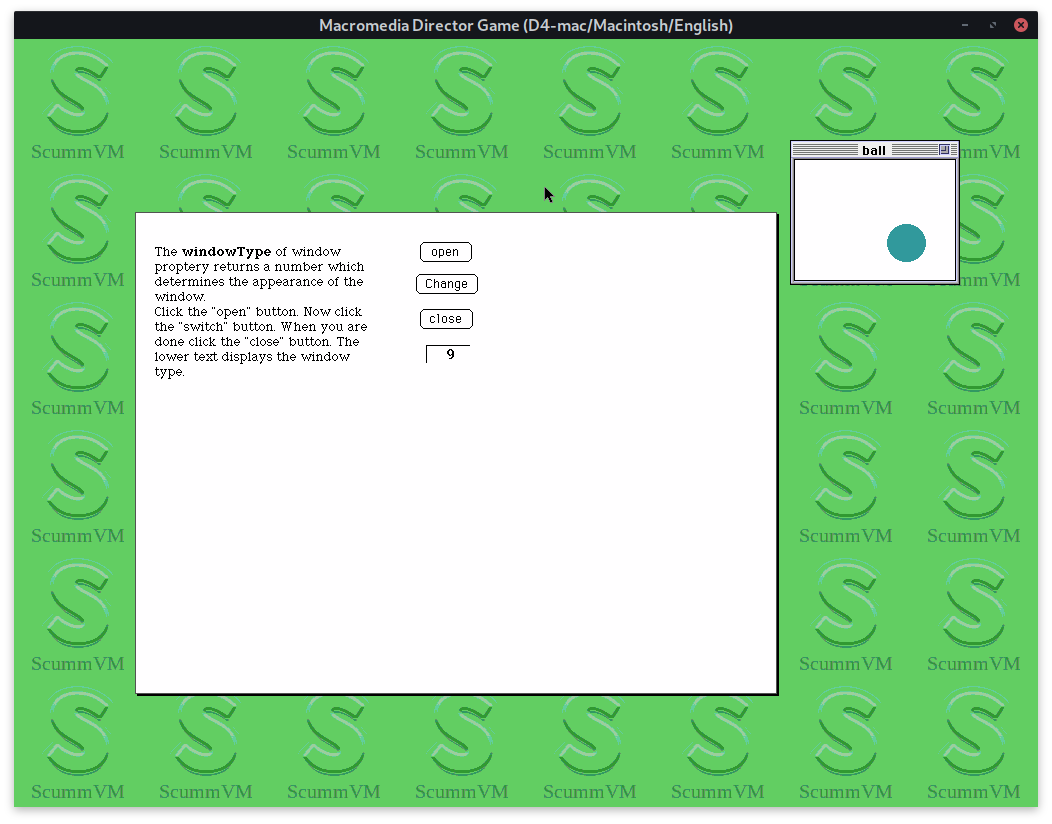Click the teal ball in the ball window
Screen dimensions: 1052x824
point(906,243)
